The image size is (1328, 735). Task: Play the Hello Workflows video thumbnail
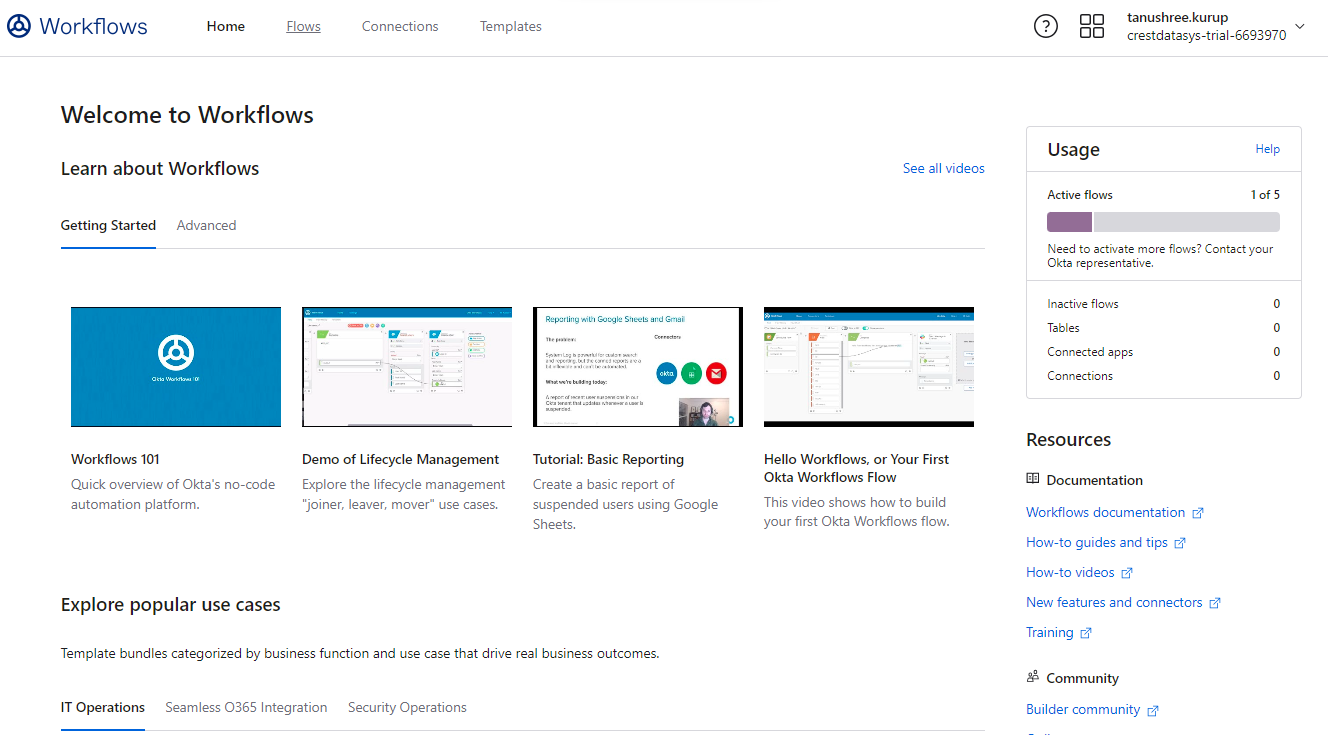point(869,367)
